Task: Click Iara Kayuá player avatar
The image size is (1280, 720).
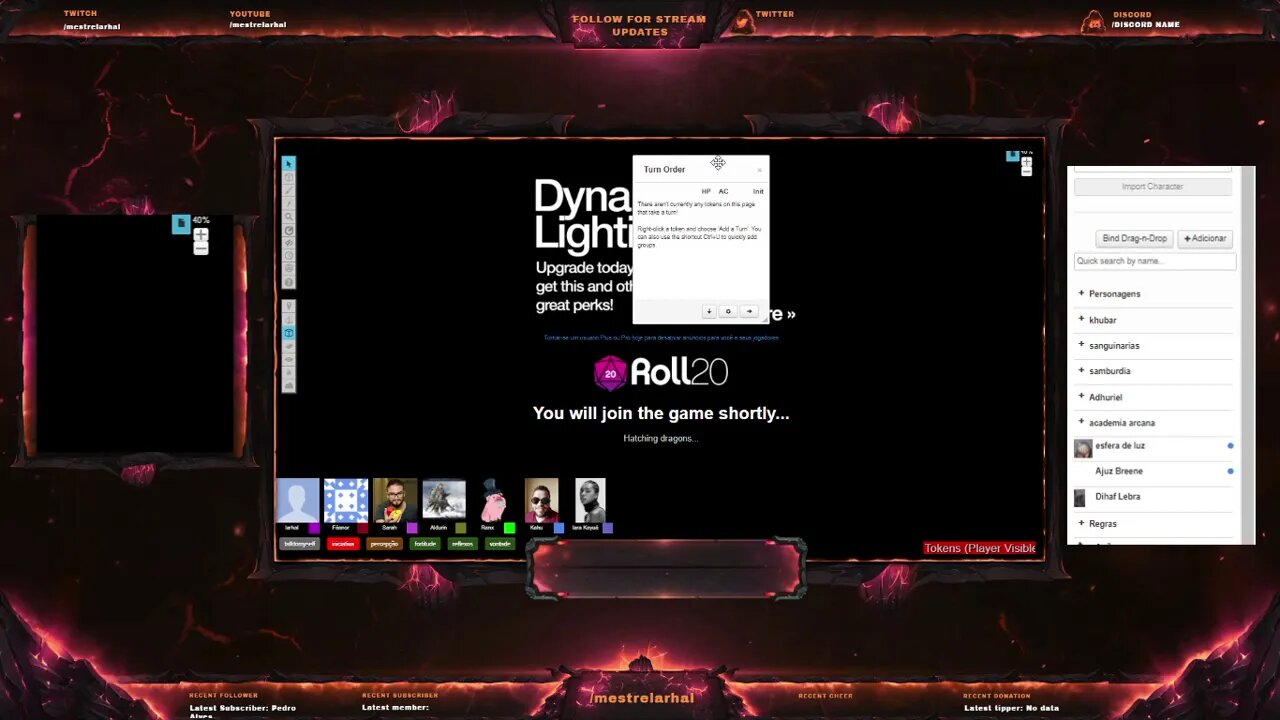Action: pos(590,500)
